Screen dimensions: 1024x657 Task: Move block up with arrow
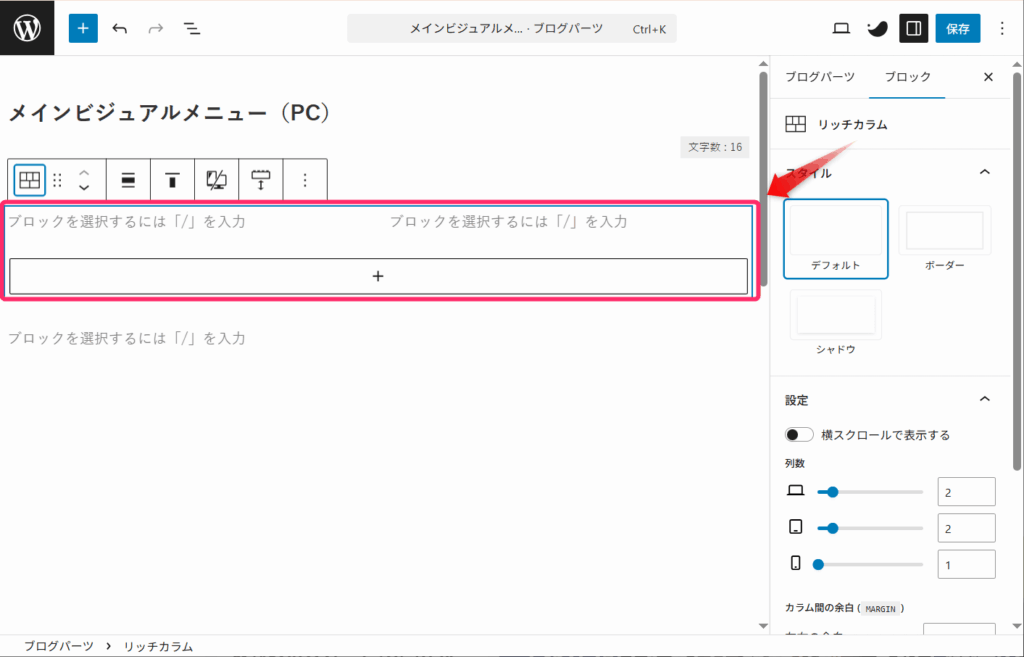[x=84, y=173]
